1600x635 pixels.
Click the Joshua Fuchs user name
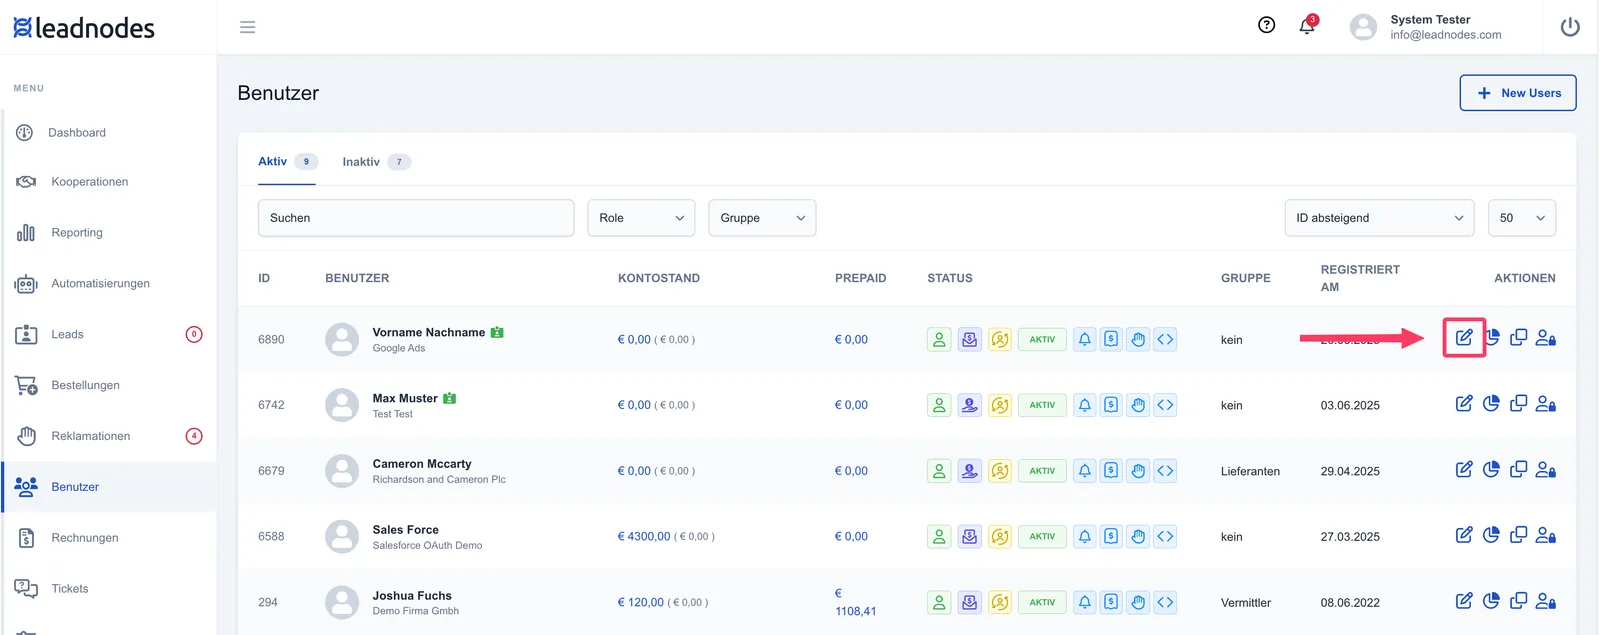(412, 596)
